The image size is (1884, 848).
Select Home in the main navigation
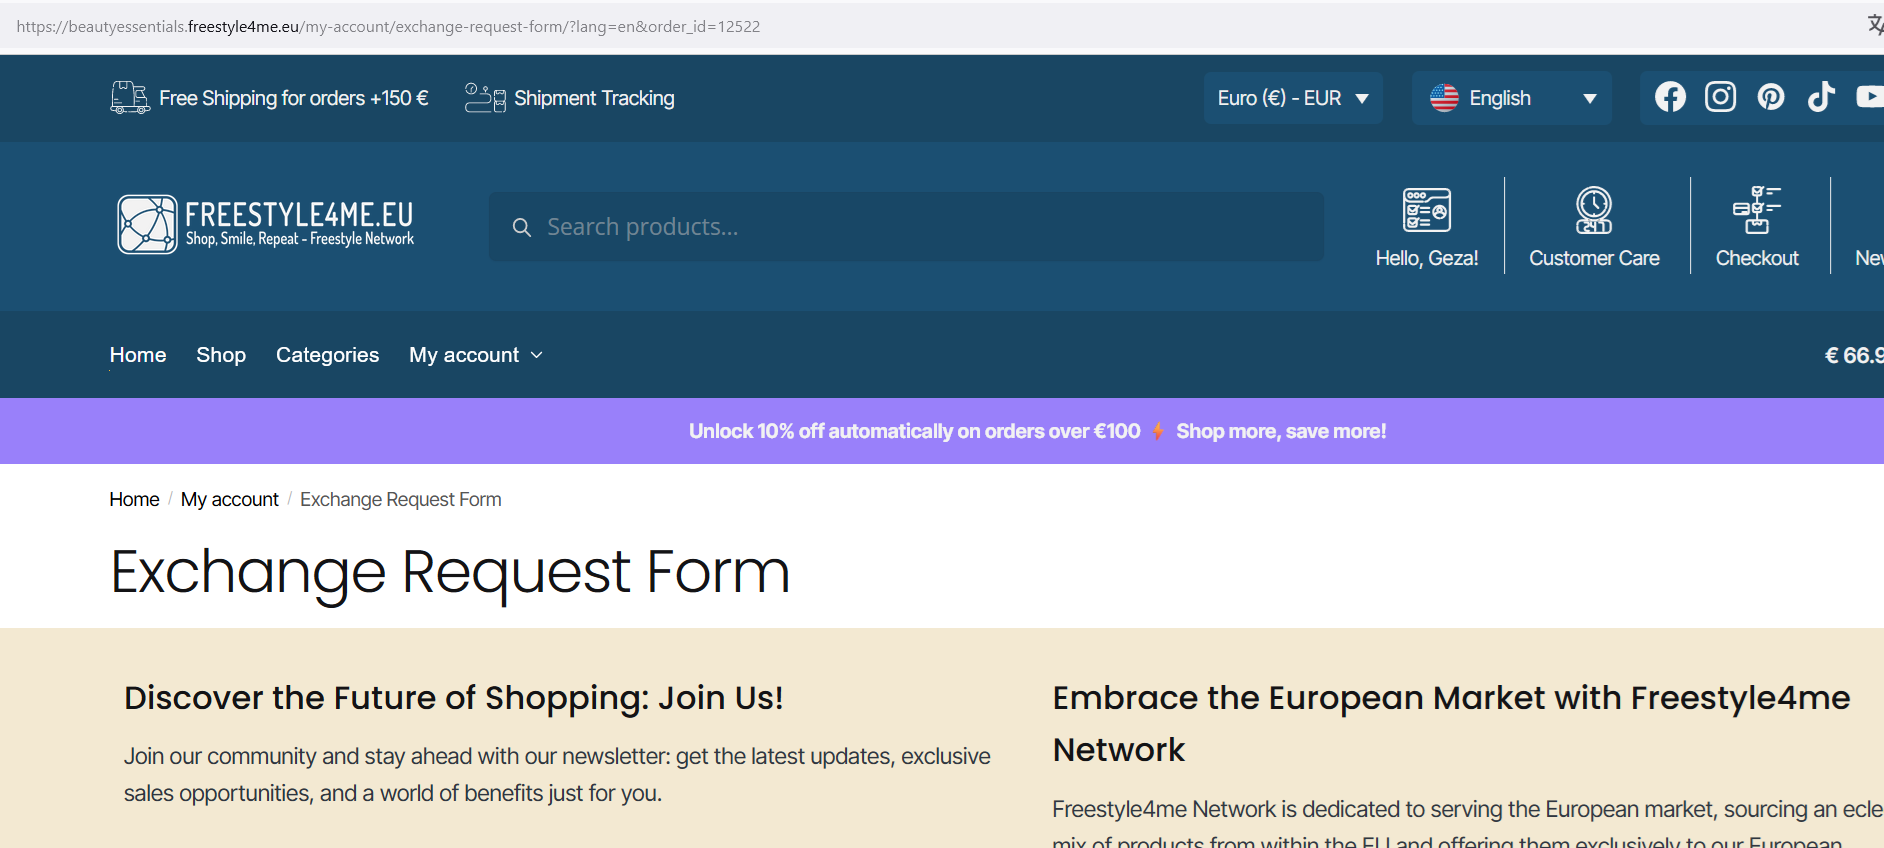click(138, 355)
